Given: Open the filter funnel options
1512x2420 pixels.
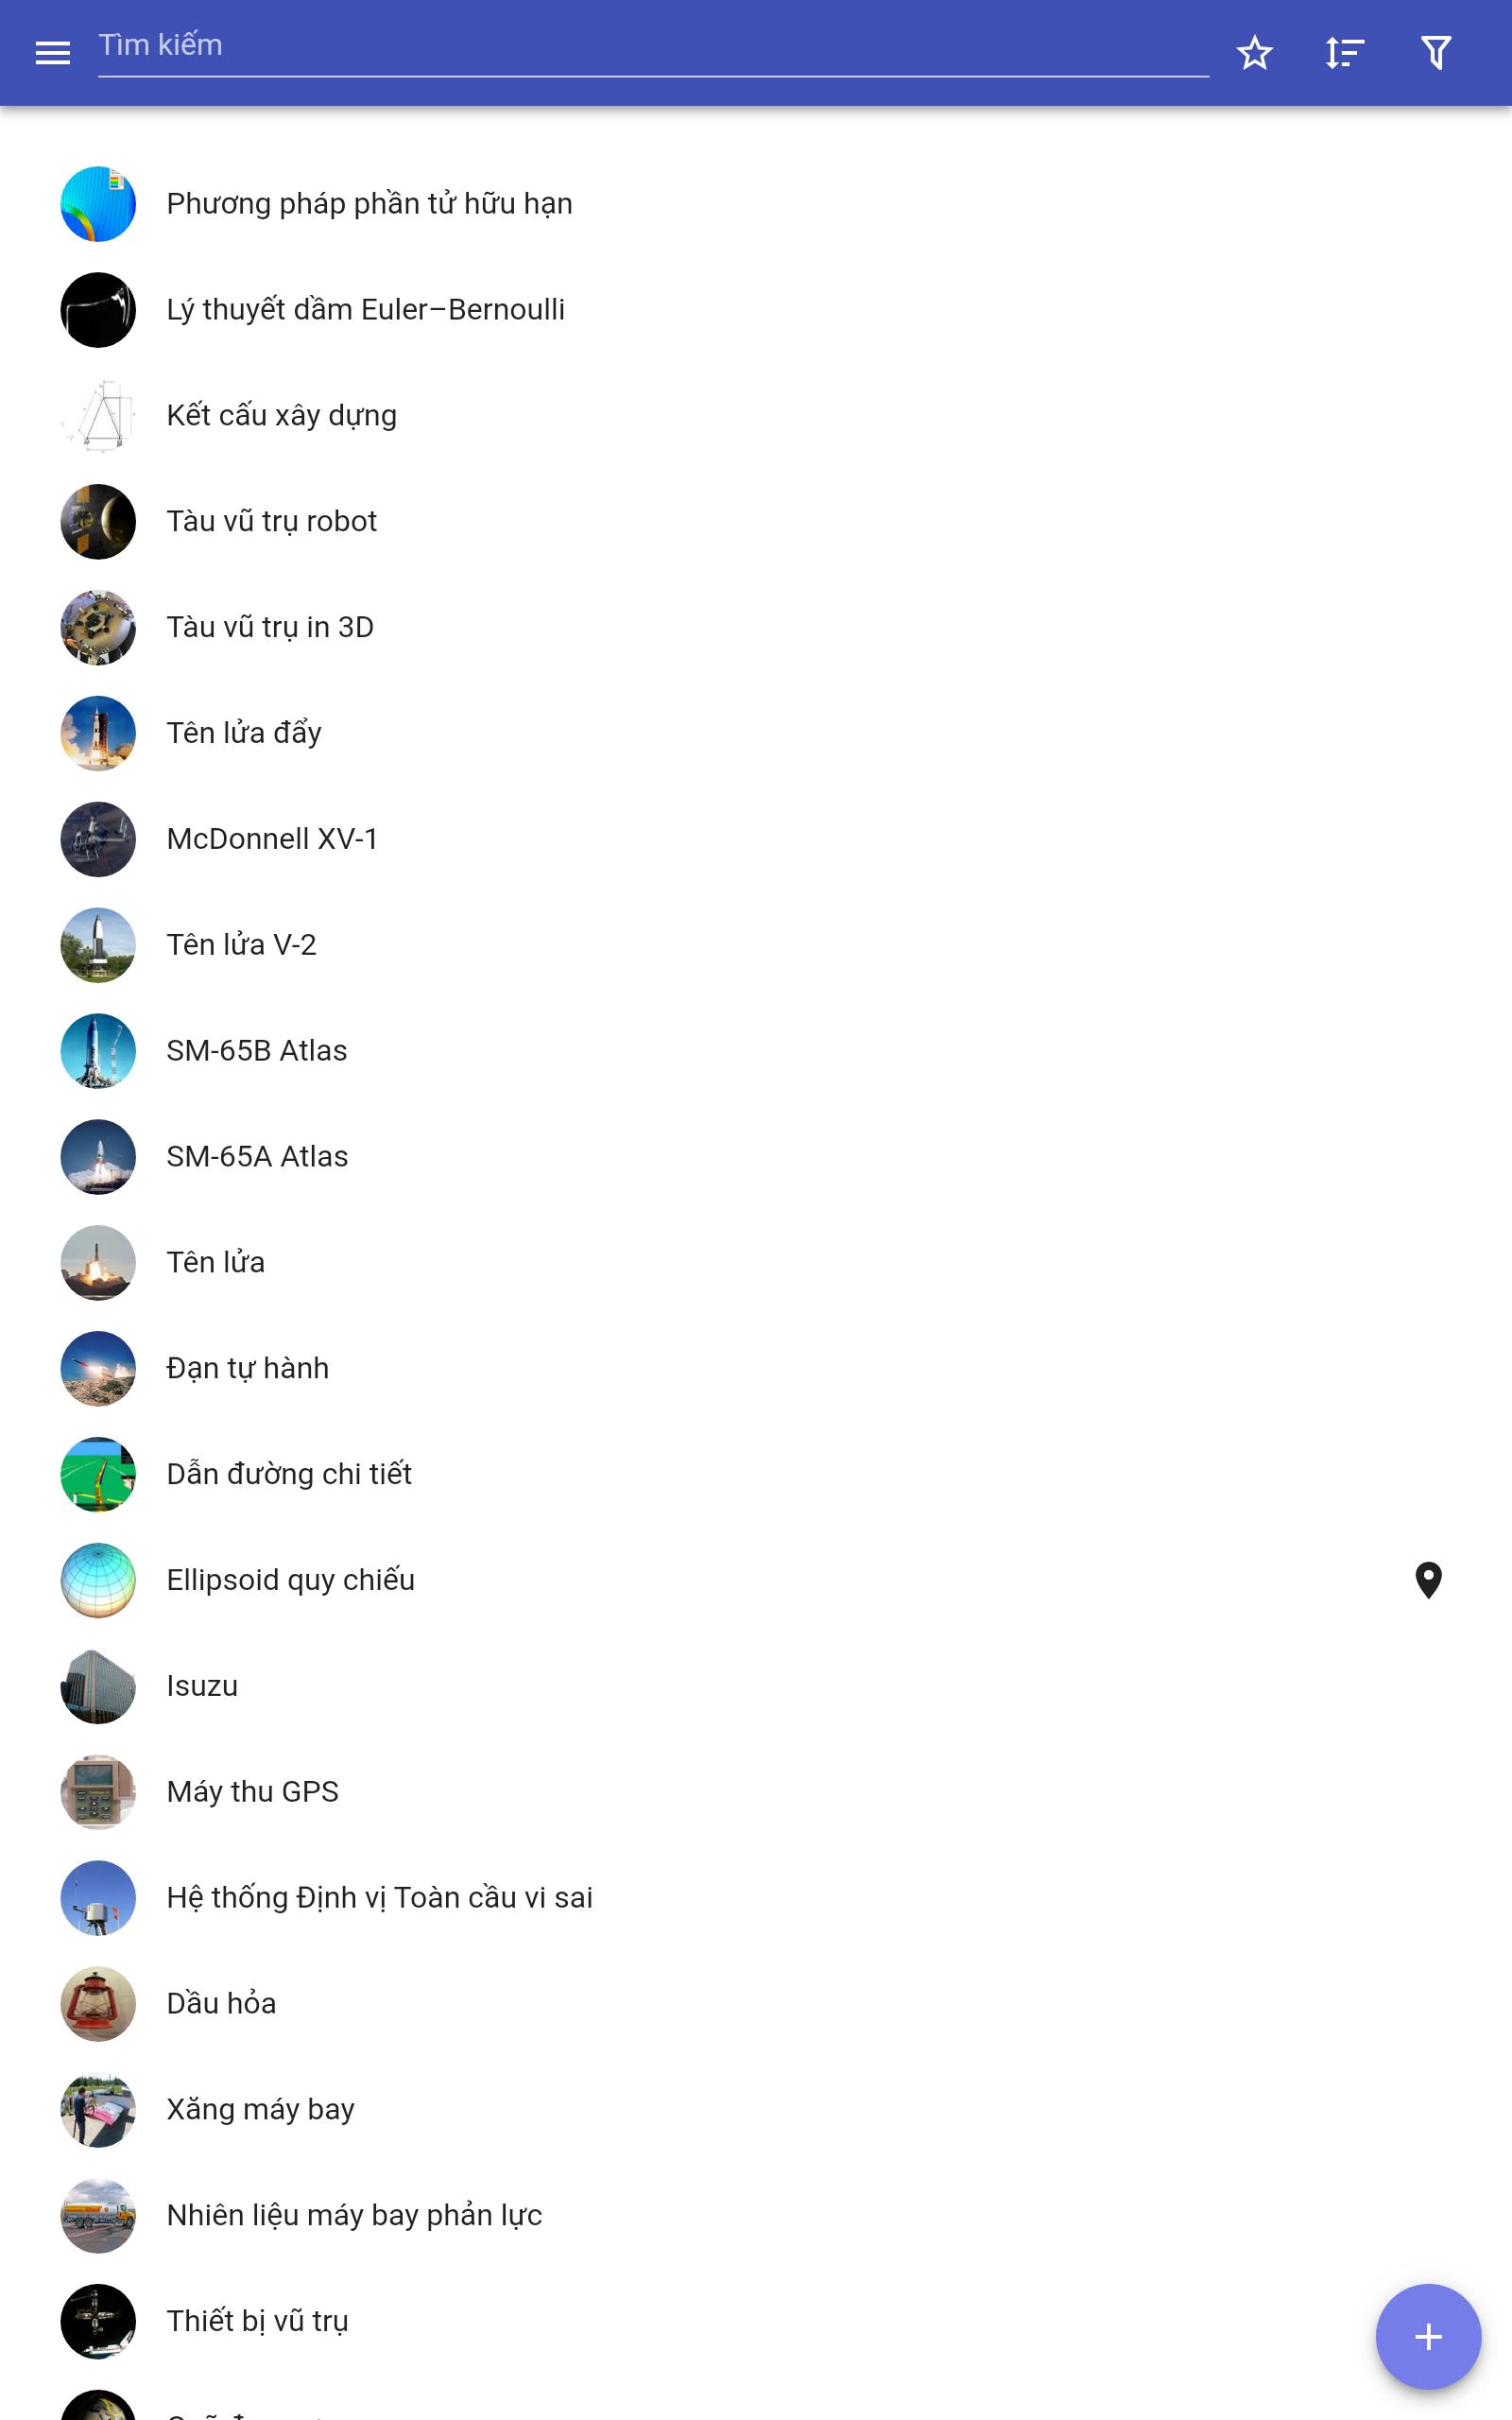Looking at the screenshot, I should [x=1436, y=53].
